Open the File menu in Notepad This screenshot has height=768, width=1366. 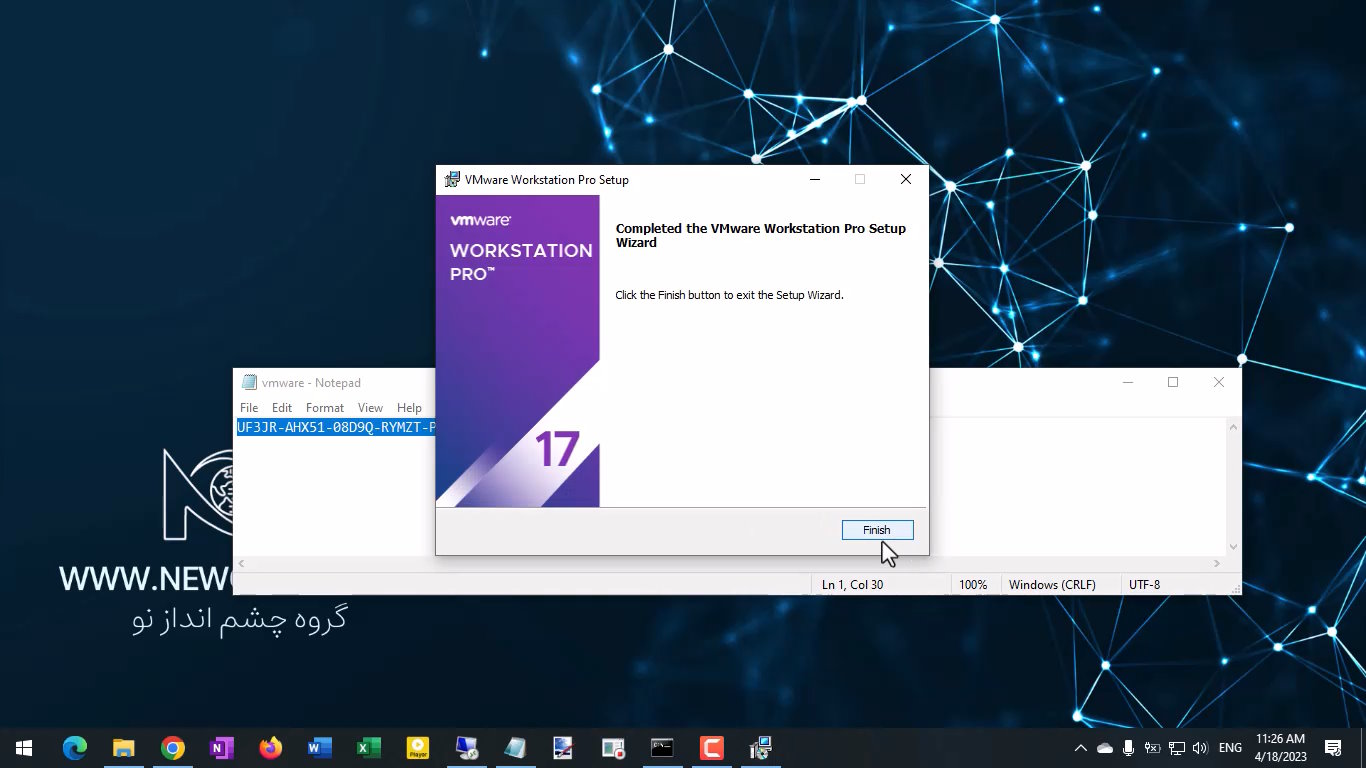(249, 408)
